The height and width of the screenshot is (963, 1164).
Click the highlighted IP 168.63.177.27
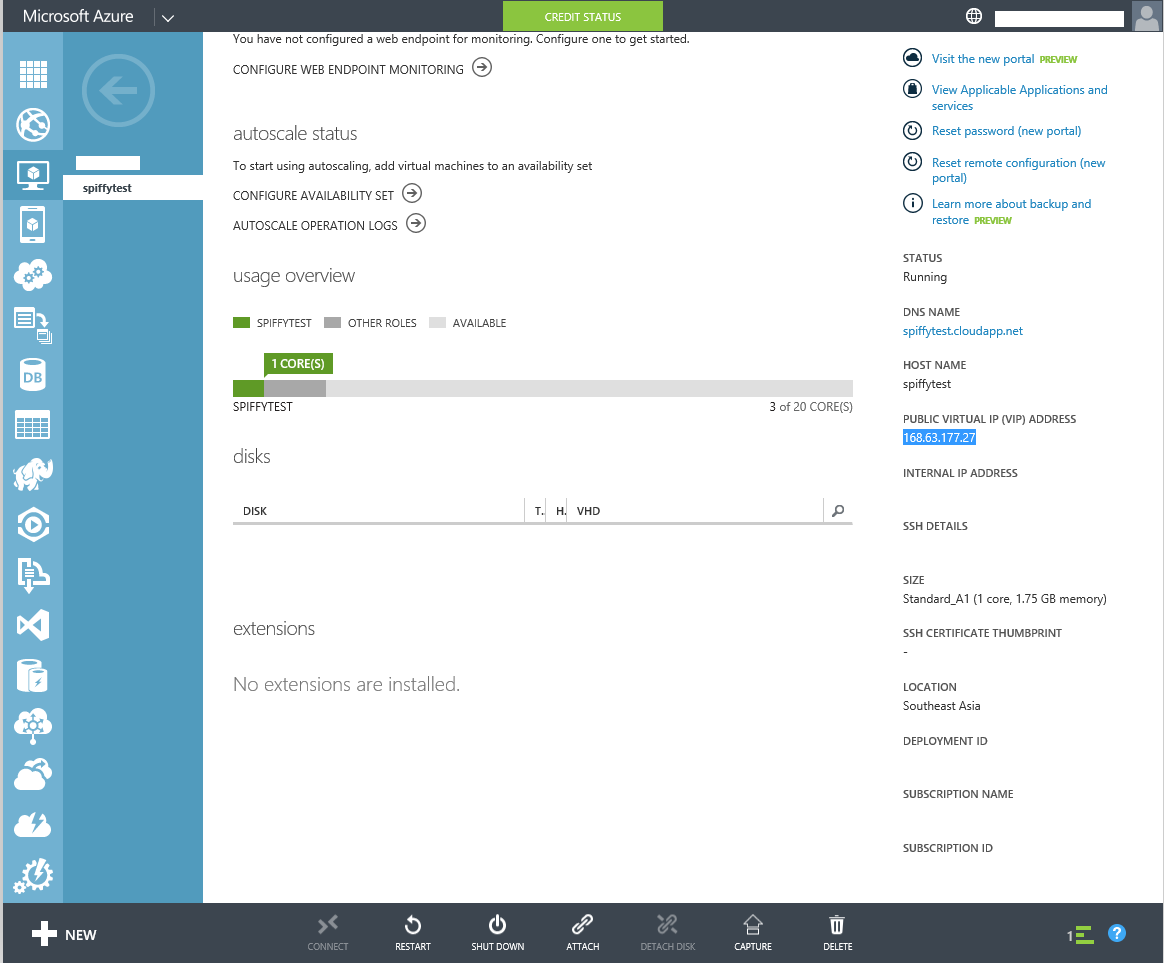[x=939, y=437]
